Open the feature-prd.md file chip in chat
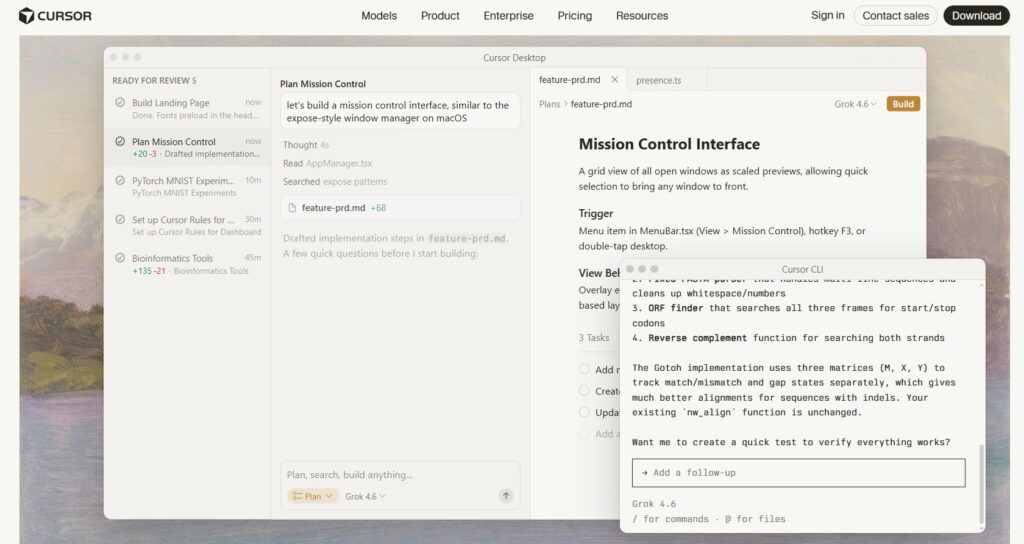Screen dimensions: 1024x544 (400, 208)
